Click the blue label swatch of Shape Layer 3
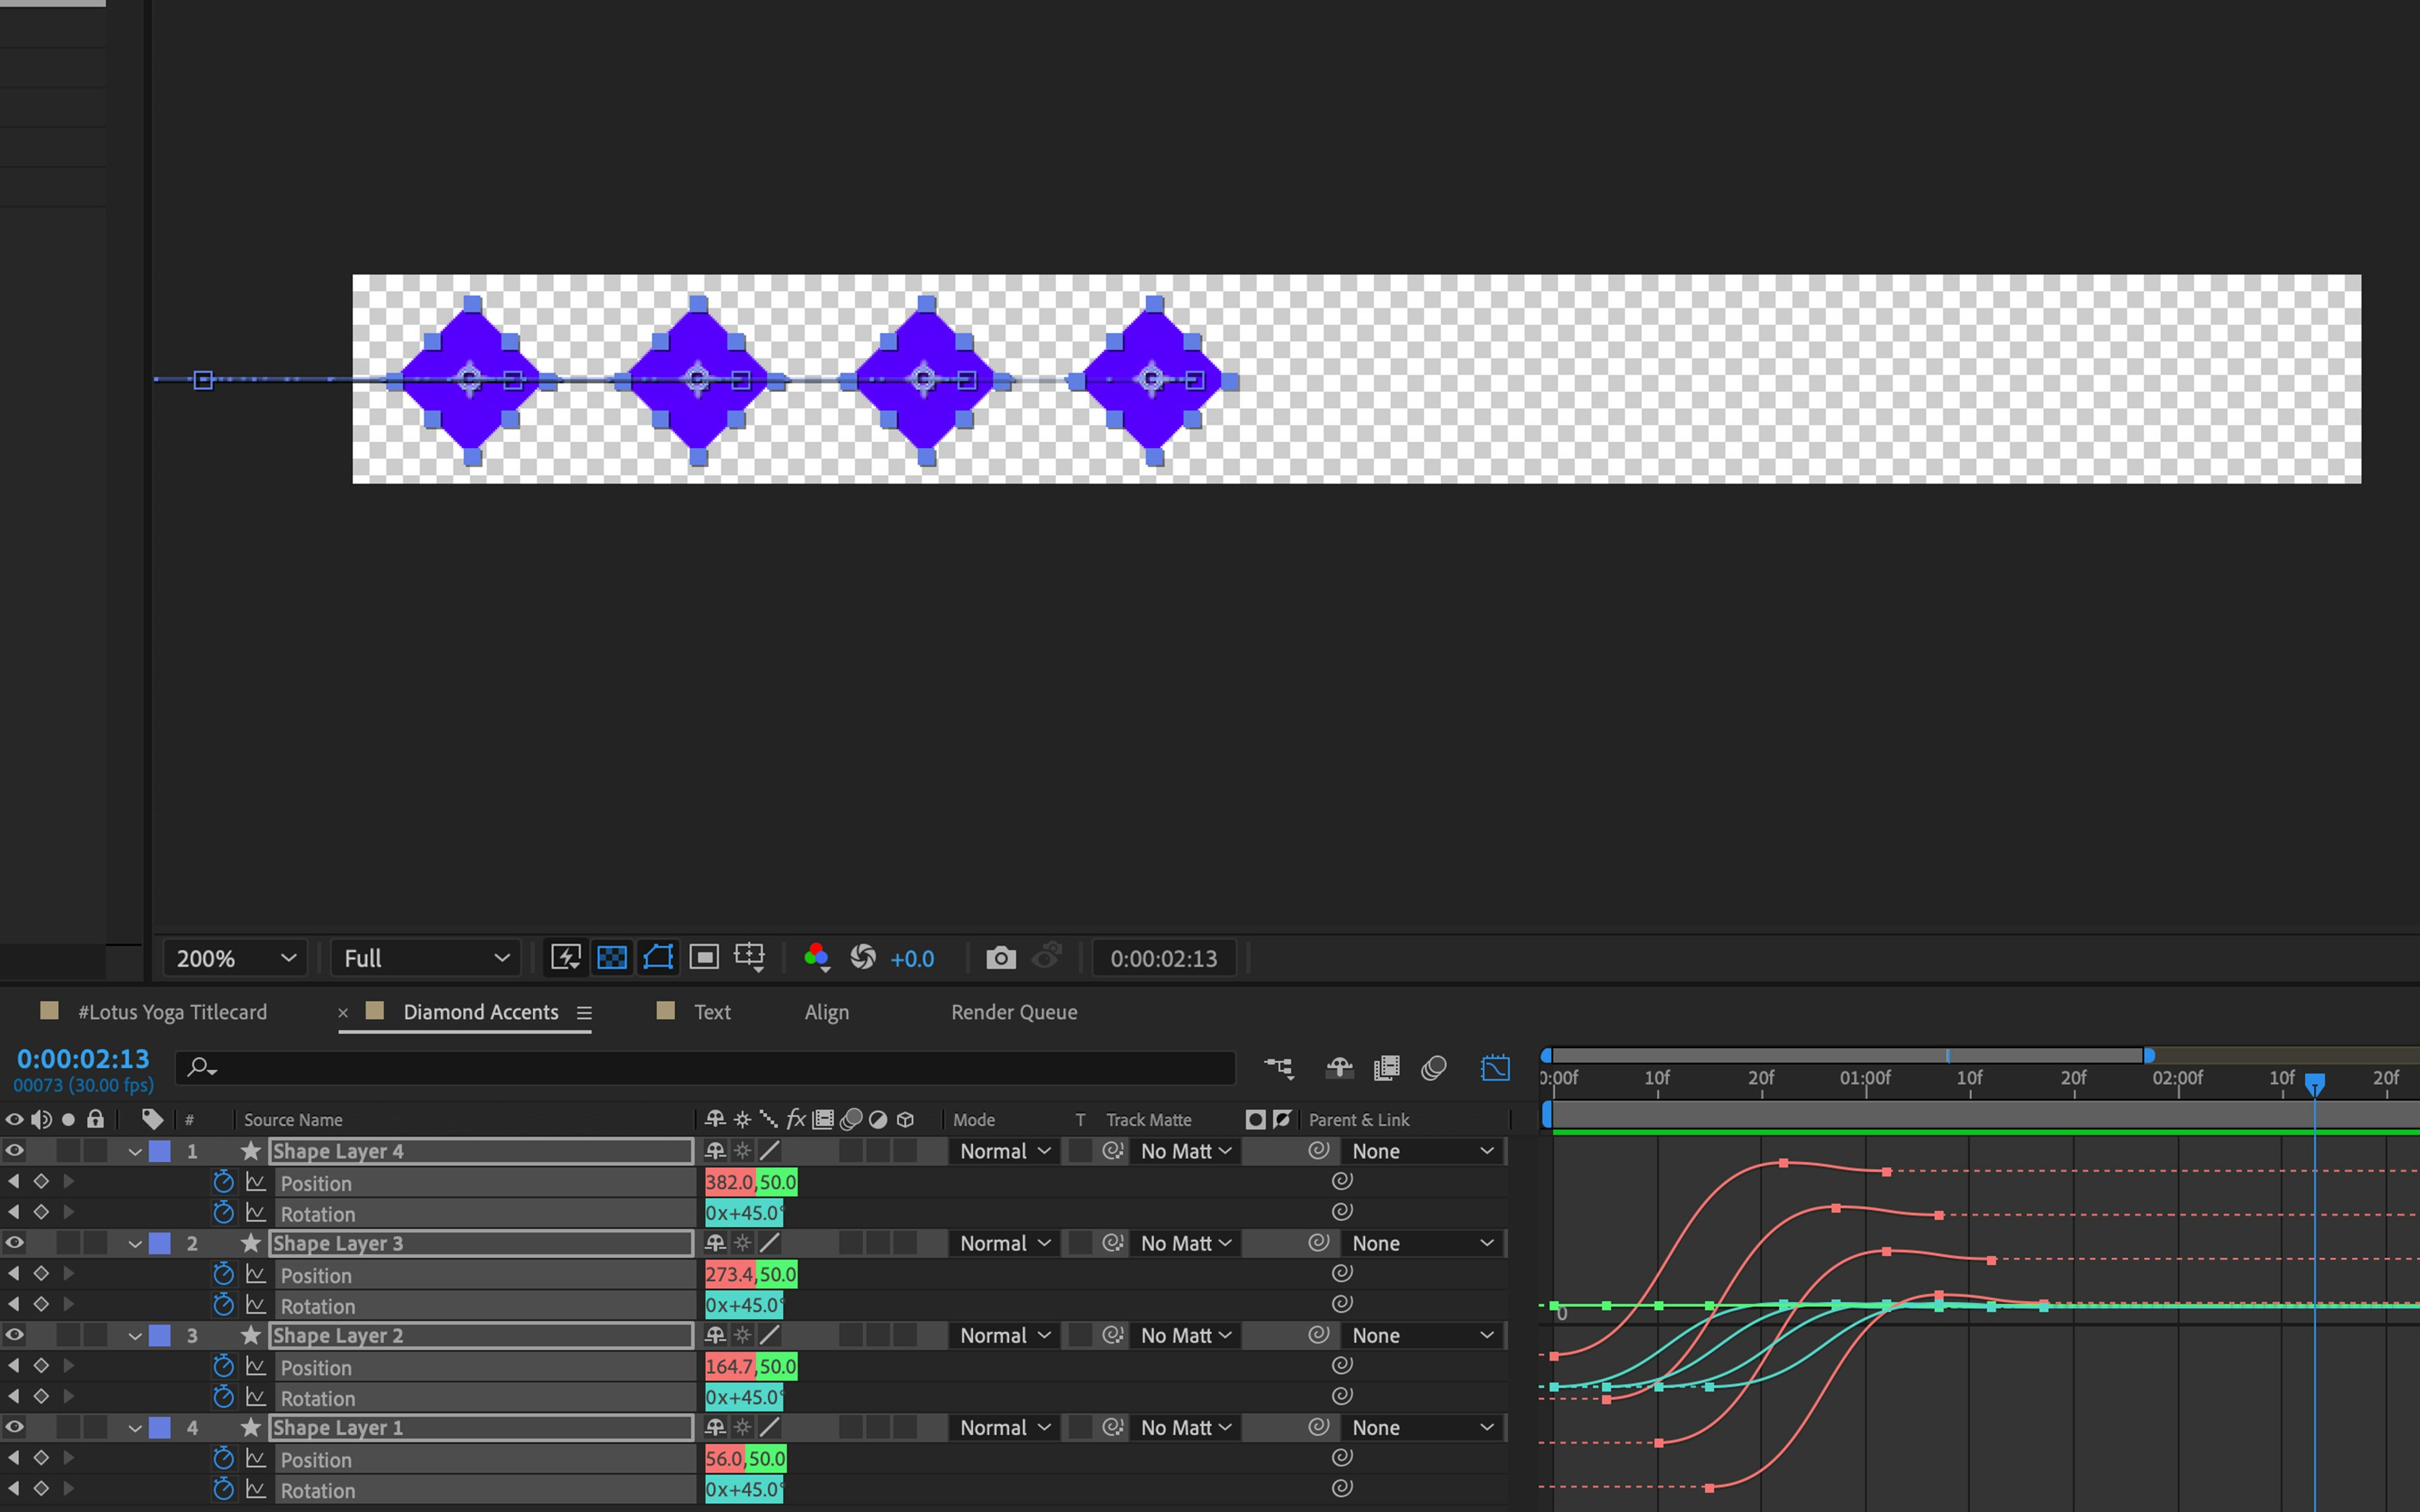 160,1243
